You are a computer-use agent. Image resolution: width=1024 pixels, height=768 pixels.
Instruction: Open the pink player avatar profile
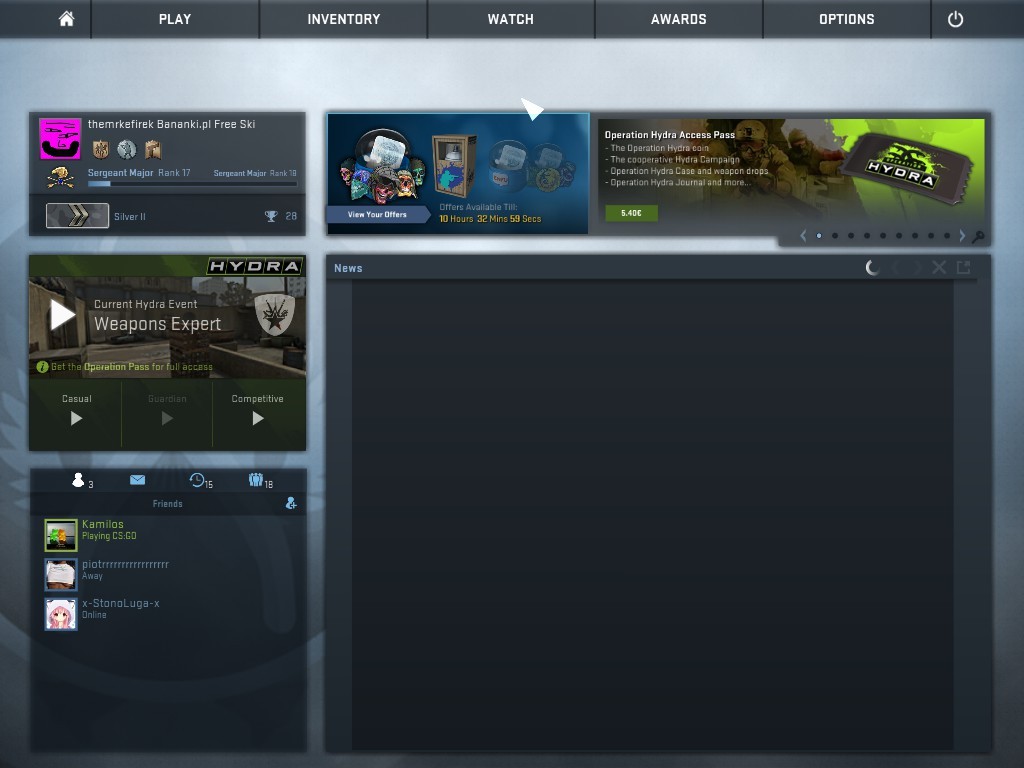(x=60, y=138)
